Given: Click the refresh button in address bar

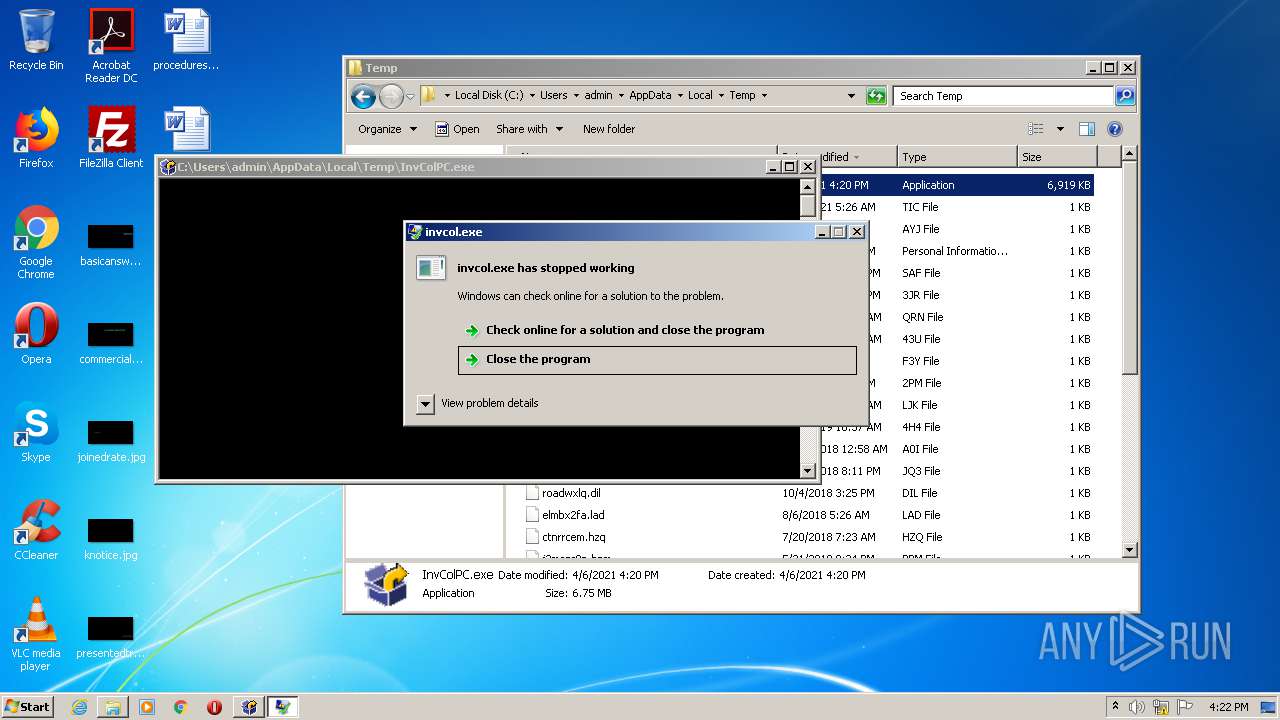Looking at the screenshot, I should pos(876,96).
